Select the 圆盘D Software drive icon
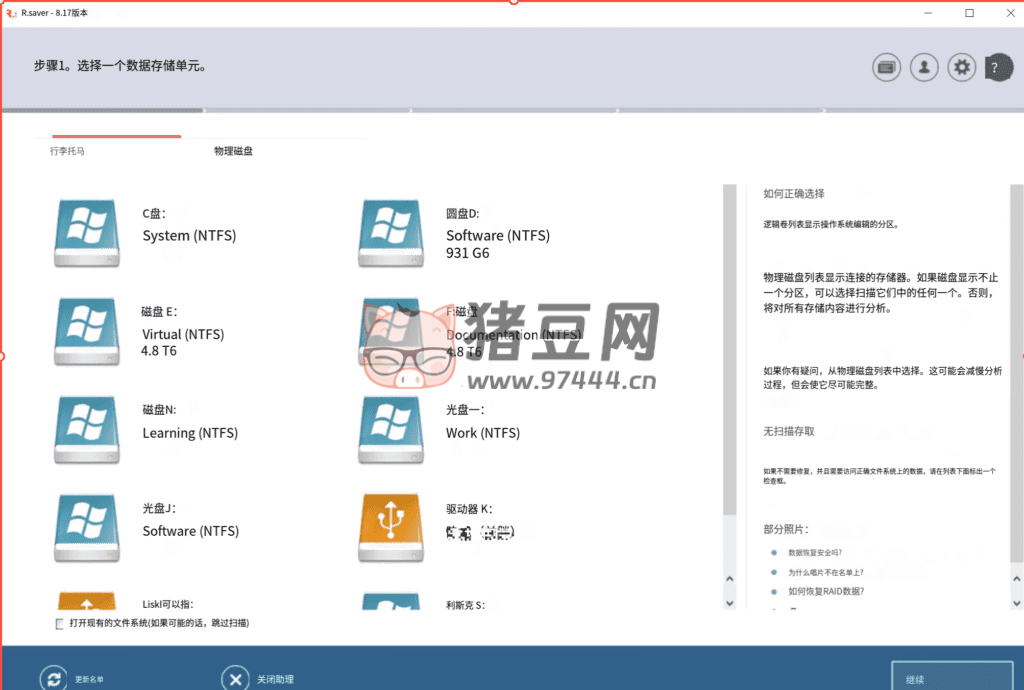Screen dimensions: 1024x690 coord(390,232)
